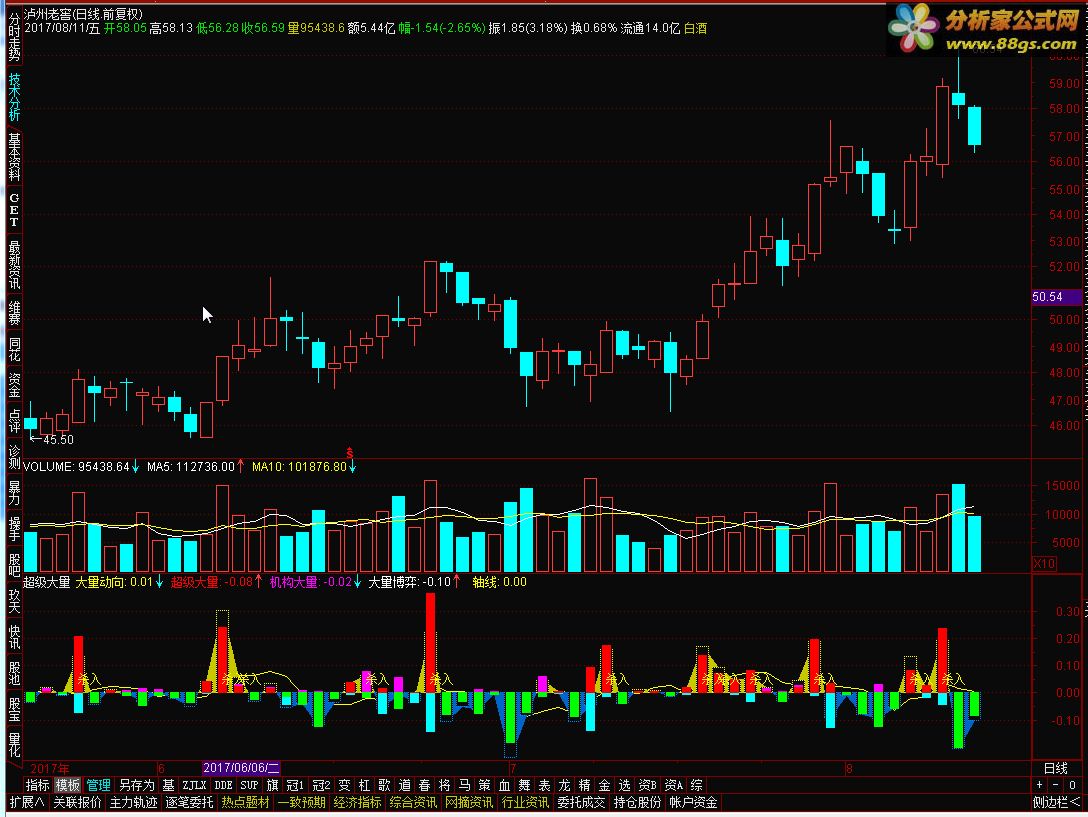Select the 金 indicator shortcut
Viewport: 1088px width, 817px height.
[604, 785]
